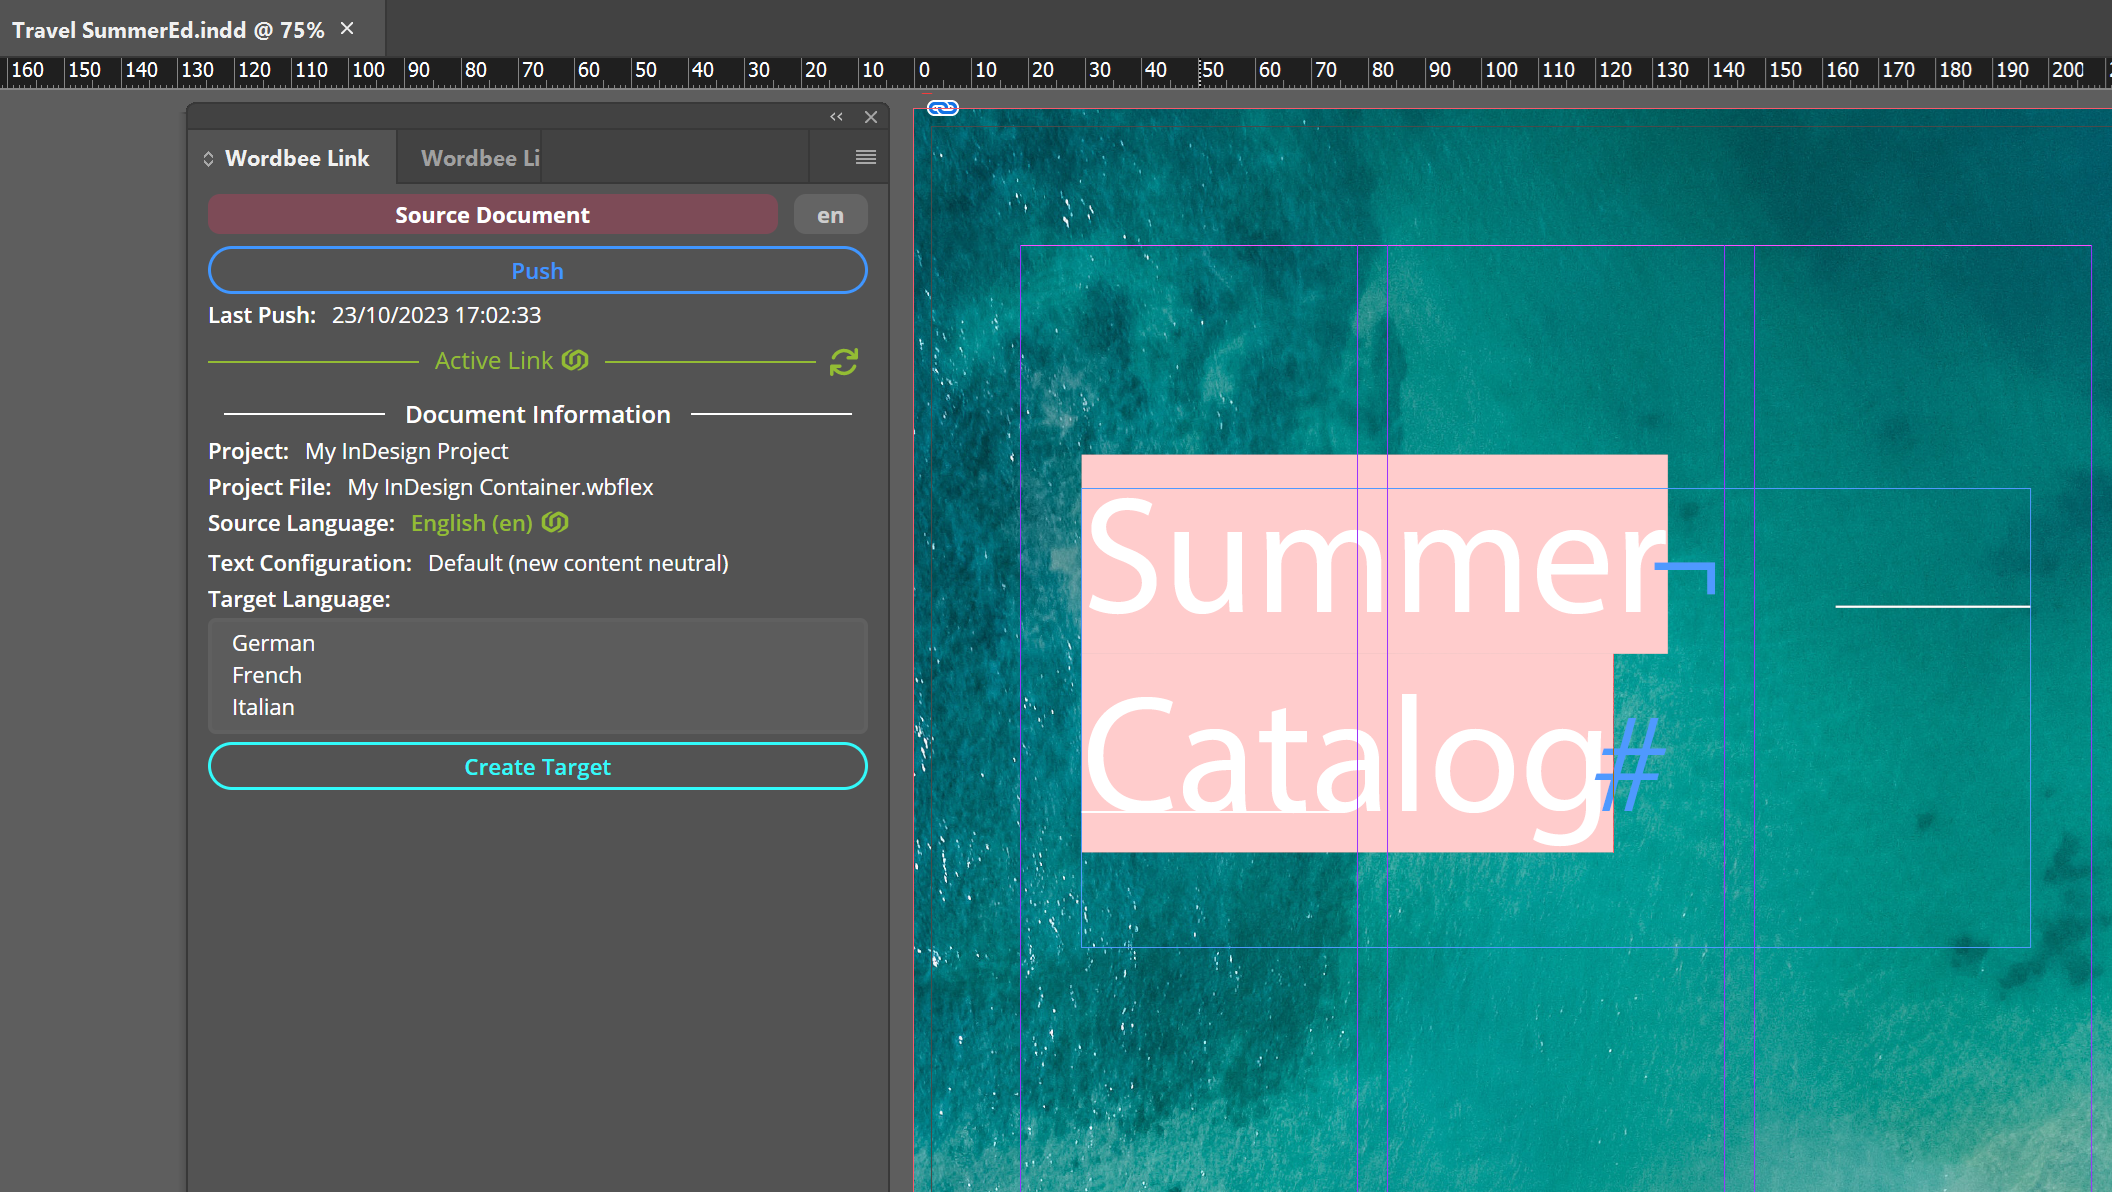Select German in target language list
This screenshot has height=1192, width=2112.
tap(273, 643)
